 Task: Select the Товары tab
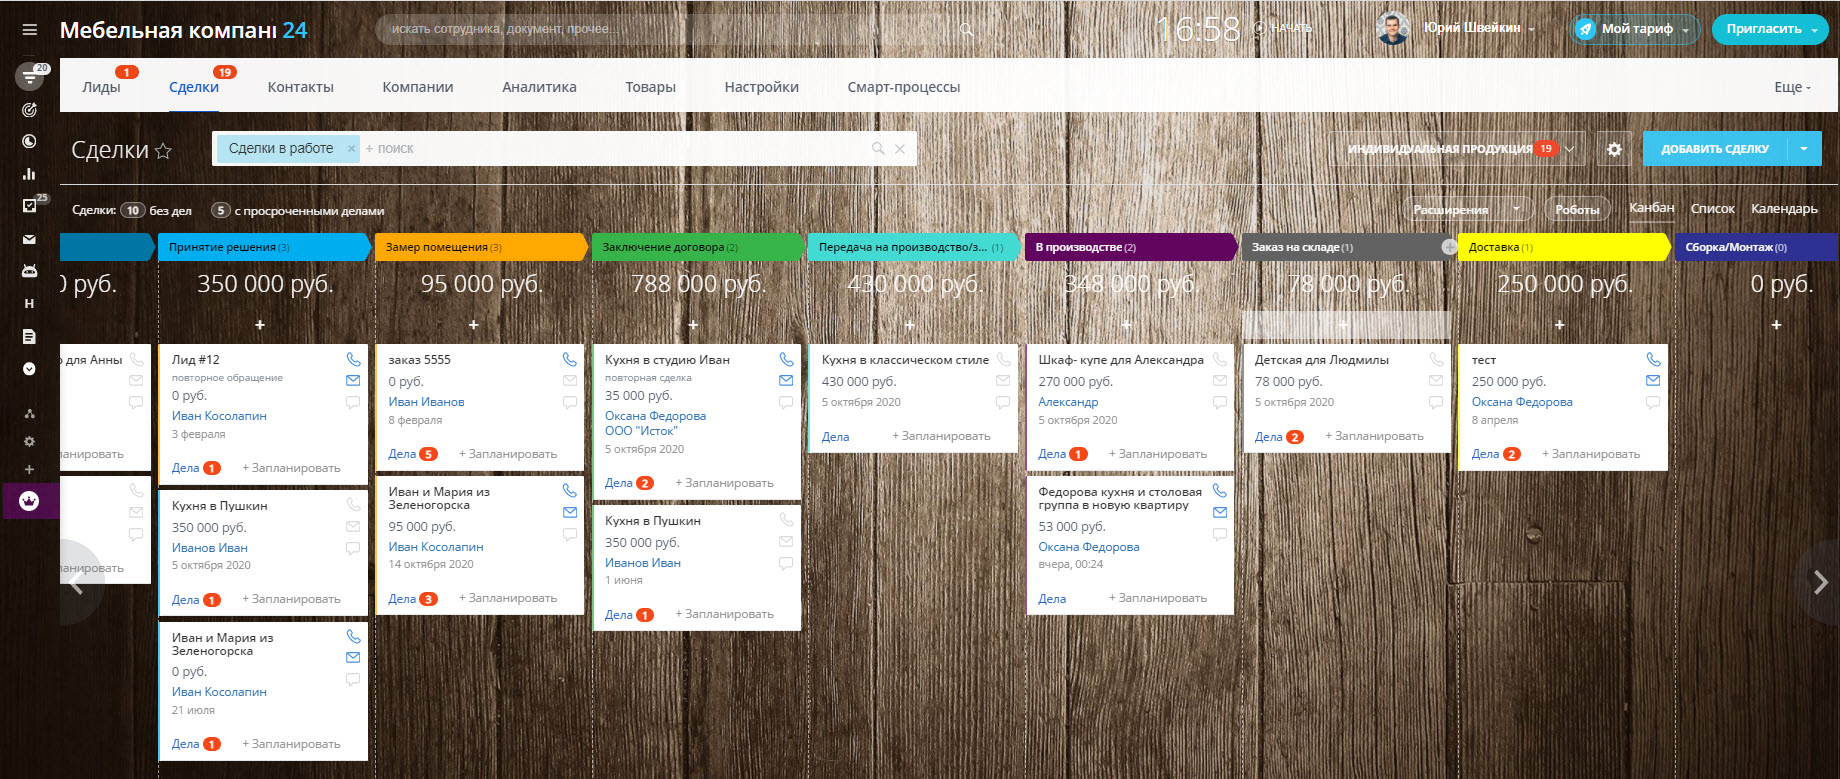click(651, 87)
